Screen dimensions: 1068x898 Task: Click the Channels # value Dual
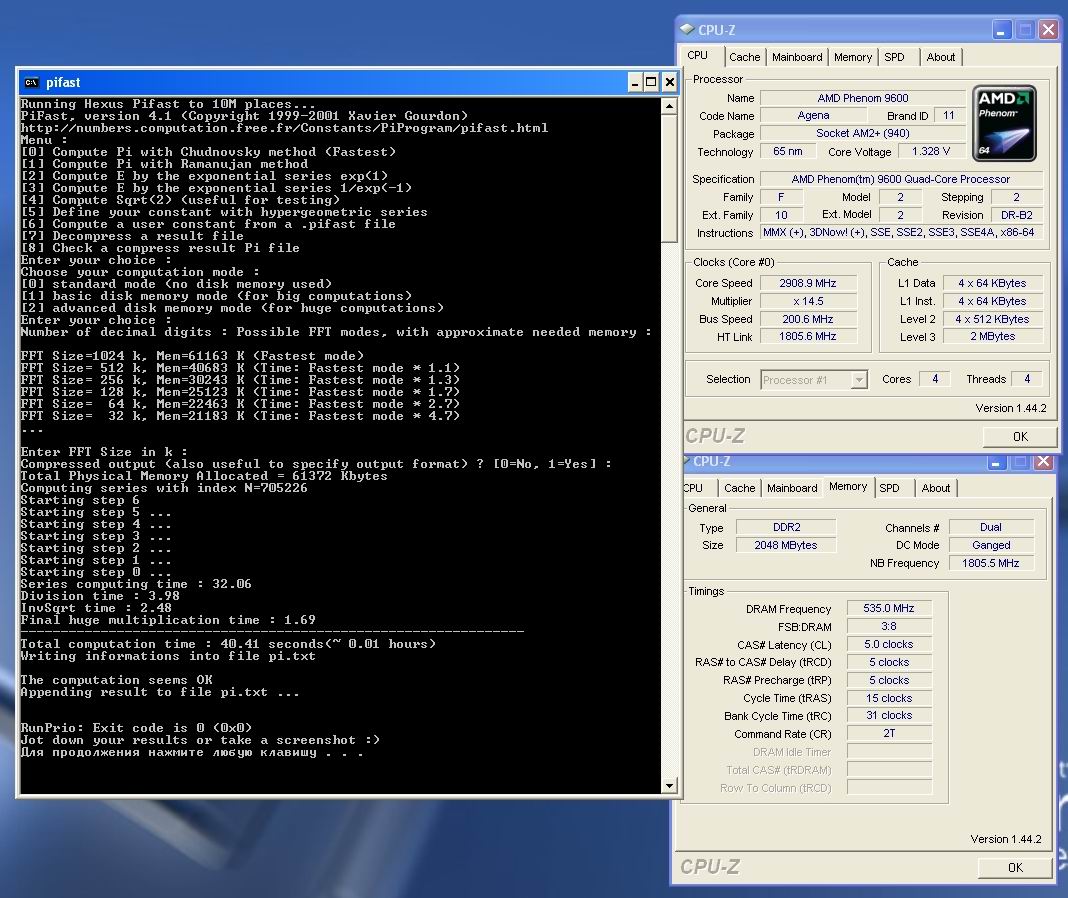pyautogui.click(x=991, y=527)
